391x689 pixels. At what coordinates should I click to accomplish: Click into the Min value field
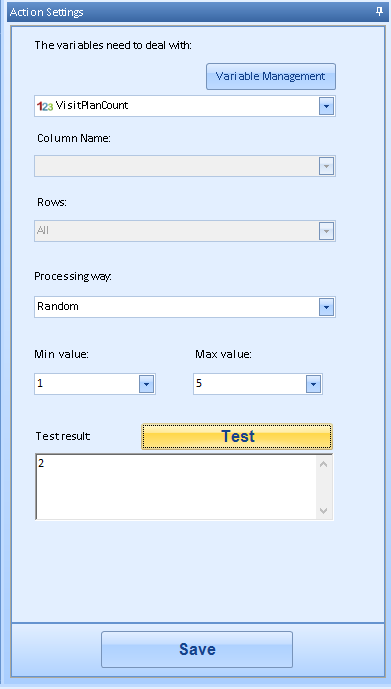[x=95, y=384]
